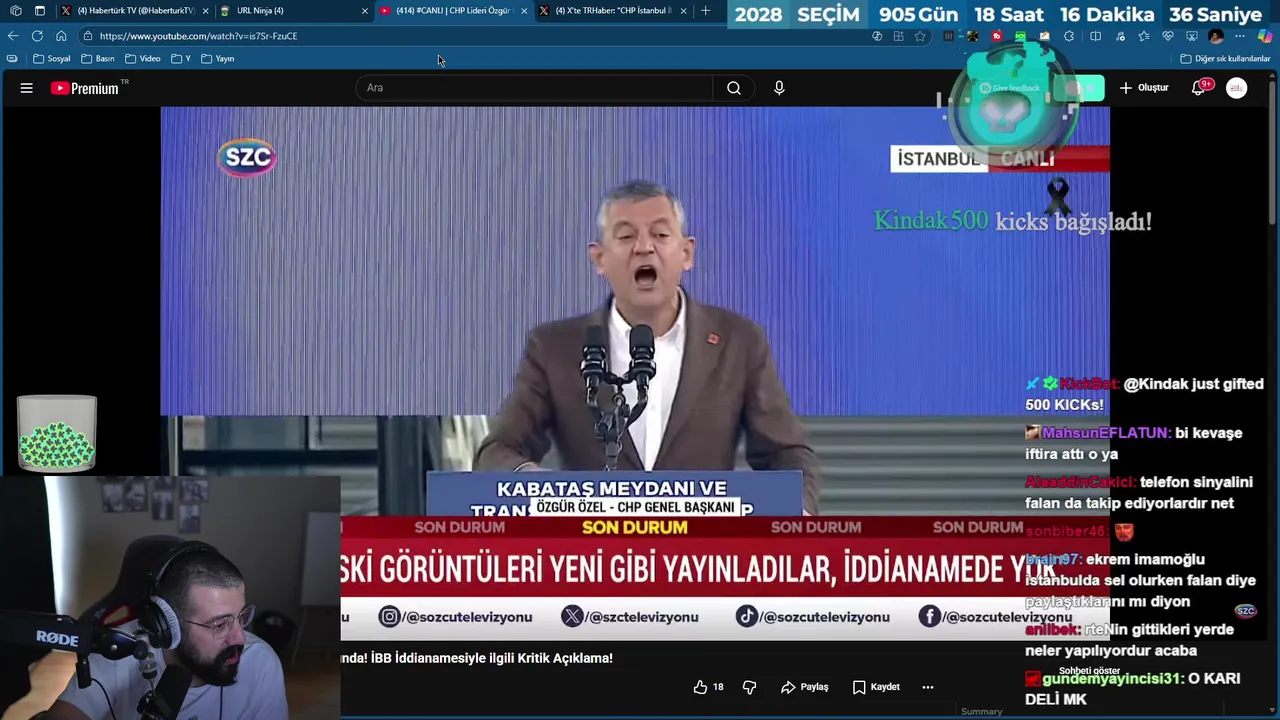Image resolution: width=1280 pixels, height=720 pixels.
Task: Open workspaces icon in browser title bar
Action: [16, 11]
